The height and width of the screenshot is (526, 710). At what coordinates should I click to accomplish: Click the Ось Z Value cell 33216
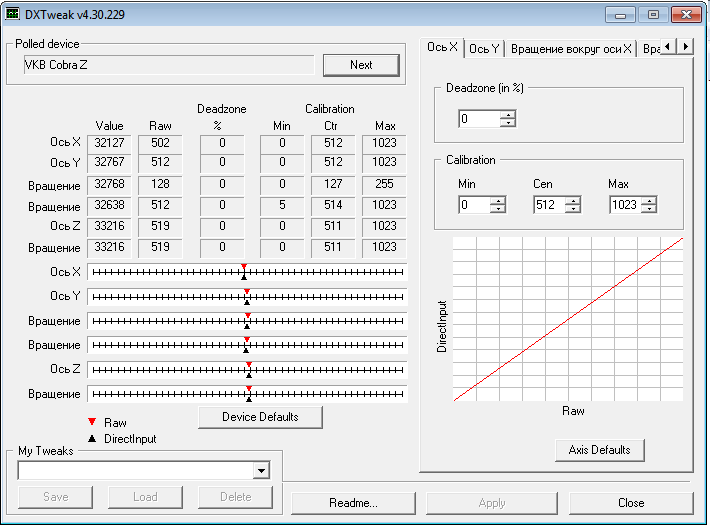point(109,226)
